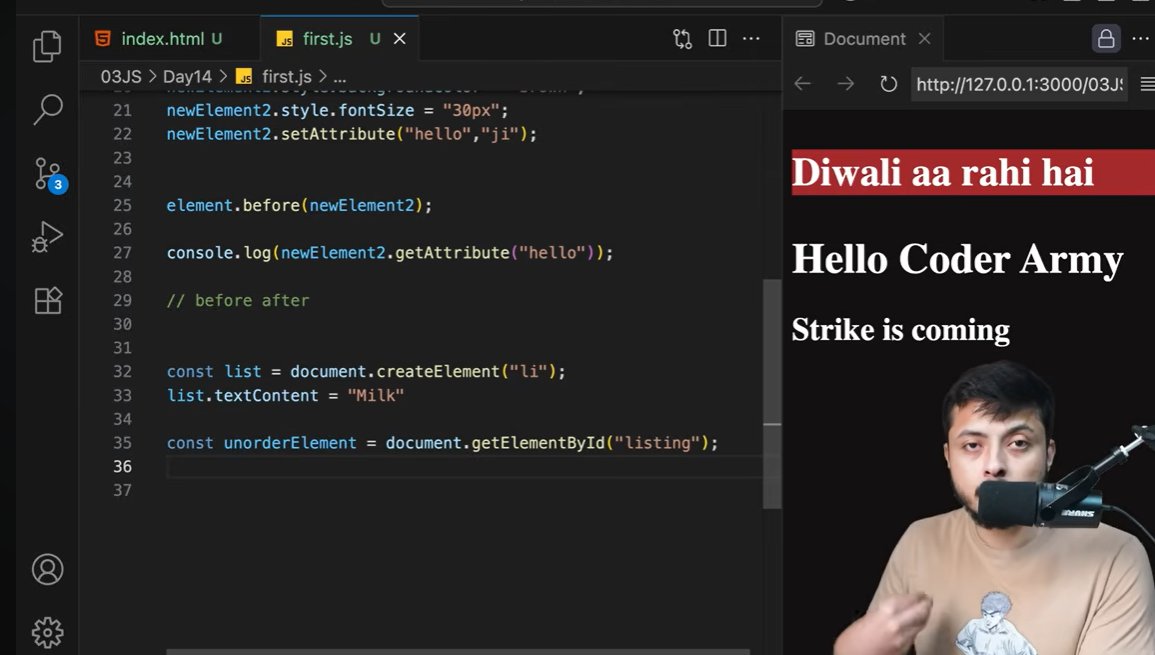
Task: Click the console.log statement on line 27
Action: click(x=390, y=253)
